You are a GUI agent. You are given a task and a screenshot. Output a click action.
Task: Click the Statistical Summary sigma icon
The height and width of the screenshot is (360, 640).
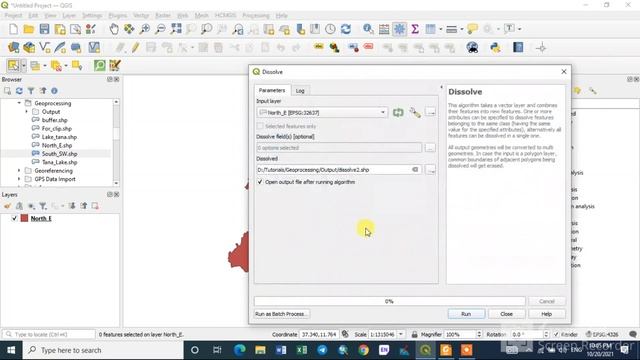415,29
